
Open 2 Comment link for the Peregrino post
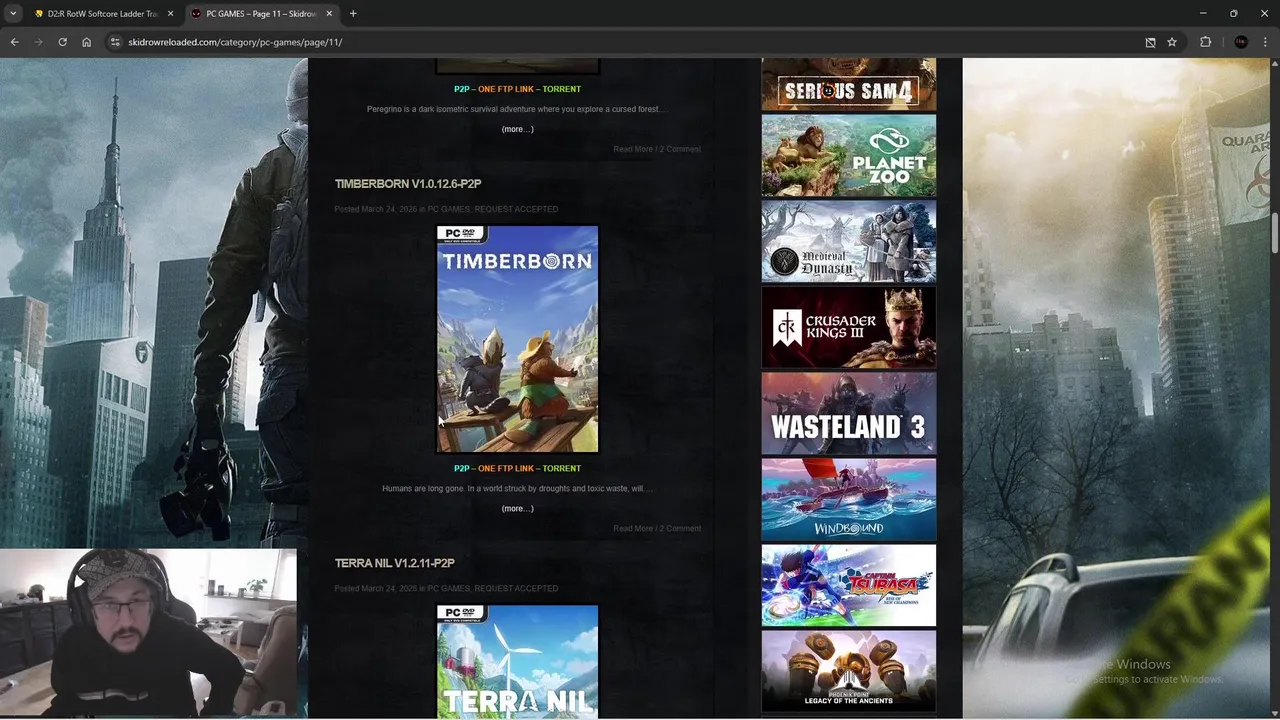[680, 149]
